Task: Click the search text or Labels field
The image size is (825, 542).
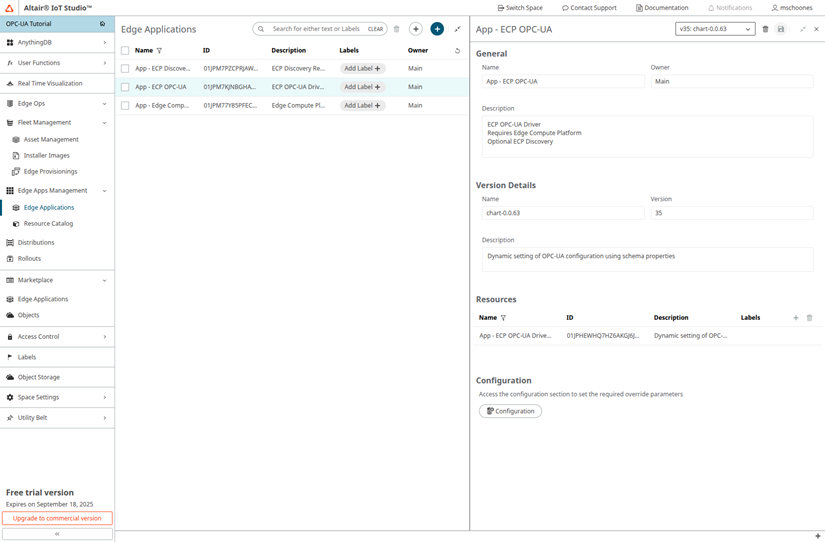Action: click(316, 29)
